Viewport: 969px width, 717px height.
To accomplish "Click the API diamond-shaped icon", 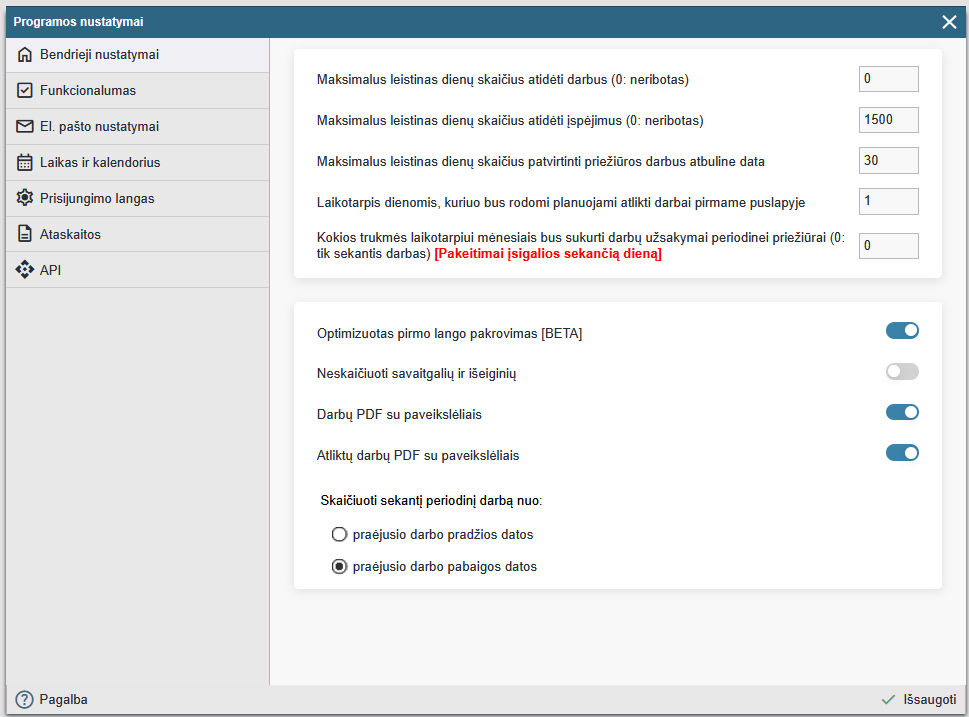I will pyautogui.click(x=25, y=269).
